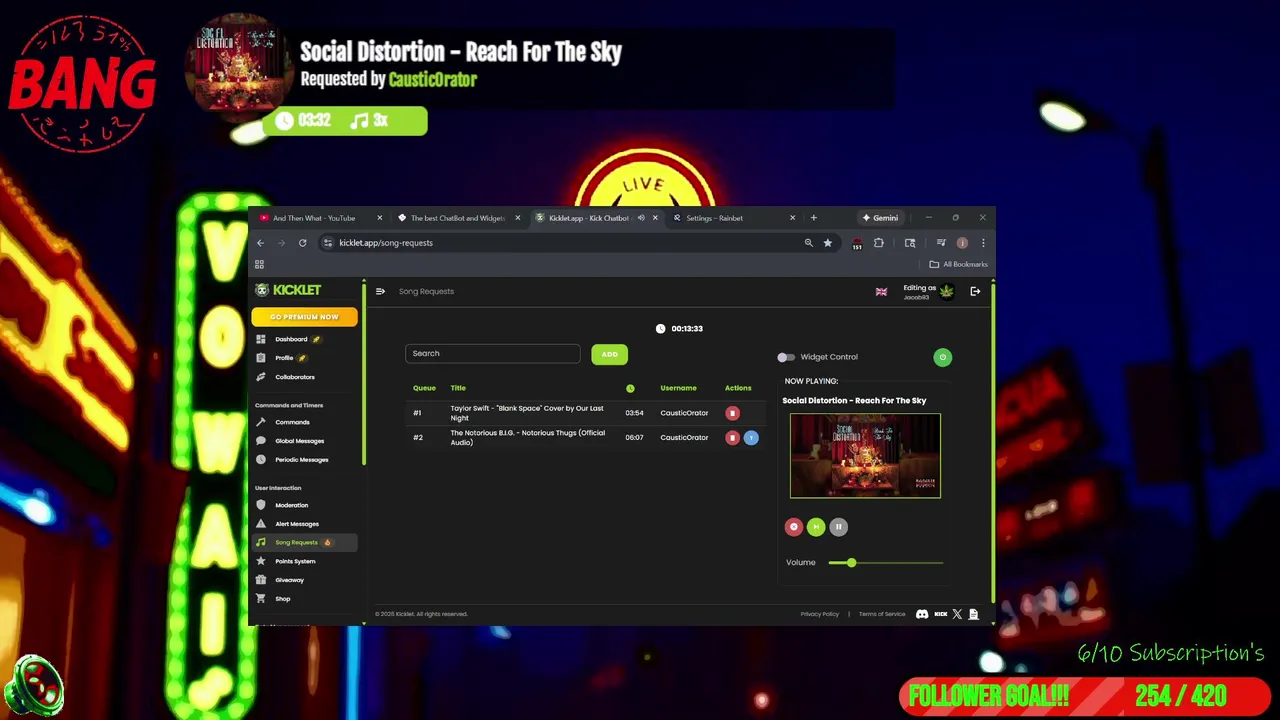This screenshot has width=1280, height=720.
Task: Open Collaborators in sidebar
Action: click(x=294, y=377)
